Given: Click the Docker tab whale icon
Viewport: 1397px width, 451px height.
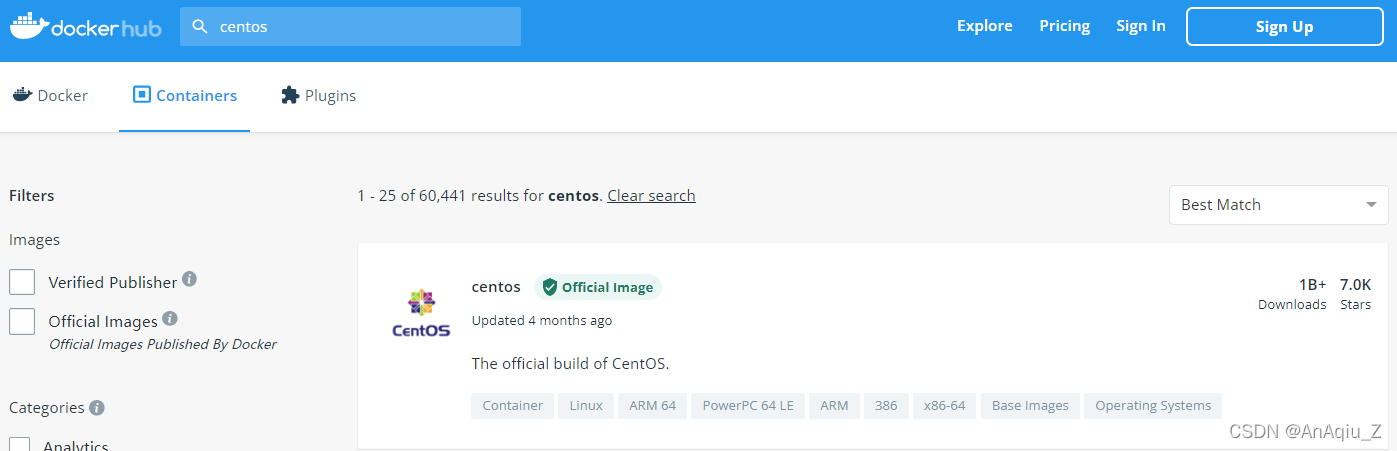Looking at the screenshot, I should pyautogui.click(x=22, y=95).
